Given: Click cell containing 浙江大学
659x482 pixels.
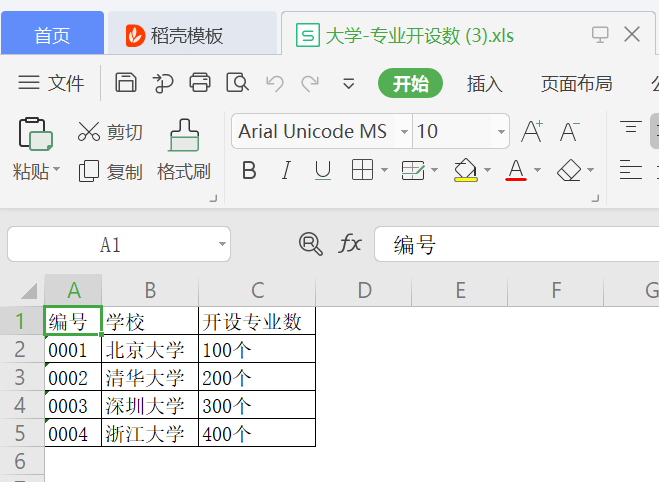Looking at the screenshot, I should coord(150,433).
